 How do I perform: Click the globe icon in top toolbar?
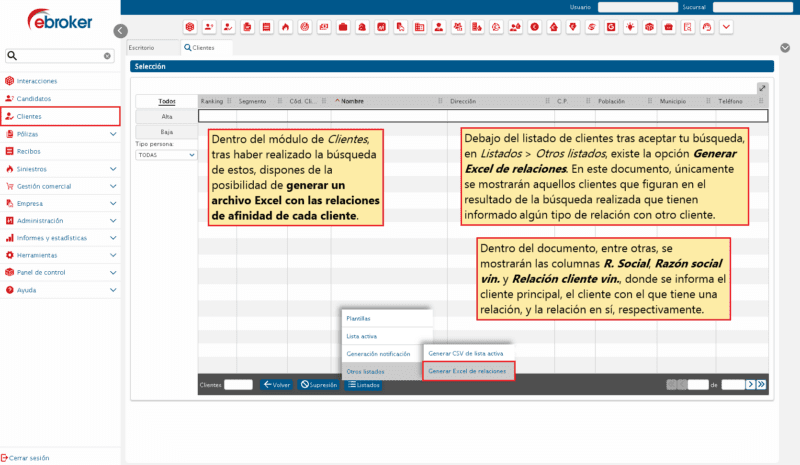(x=305, y=27)
